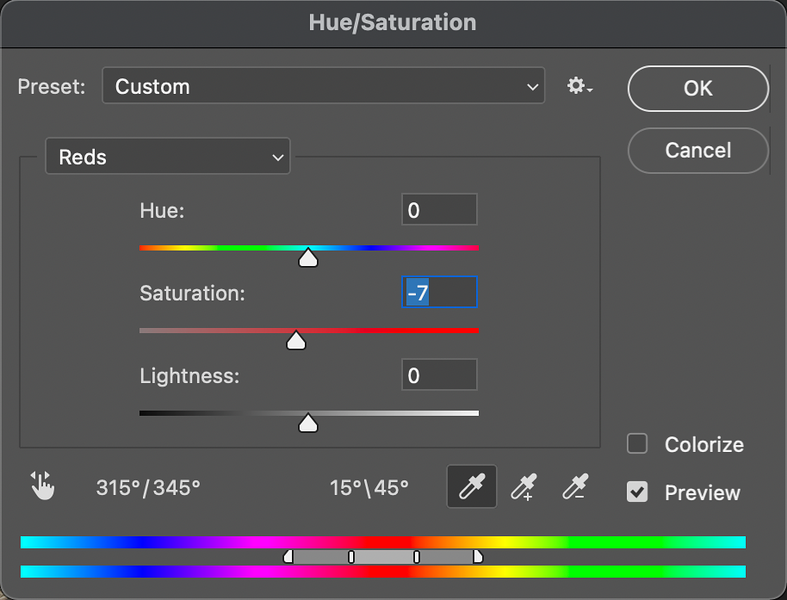This screenshot has height=600, width=787.
Task: Click OK to apply Hue/Saturation
Action: tap(698, 88)
